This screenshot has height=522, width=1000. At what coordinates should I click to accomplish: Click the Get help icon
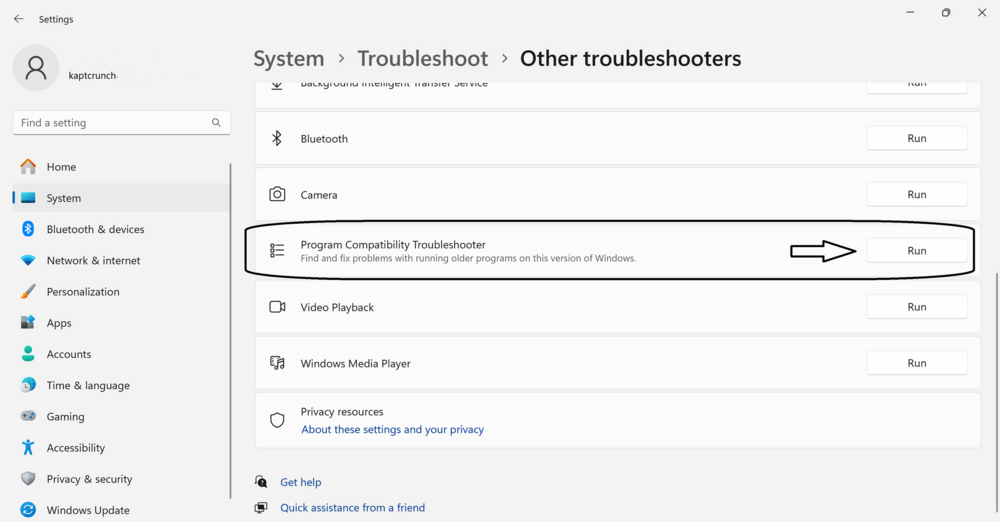[261, 482]
